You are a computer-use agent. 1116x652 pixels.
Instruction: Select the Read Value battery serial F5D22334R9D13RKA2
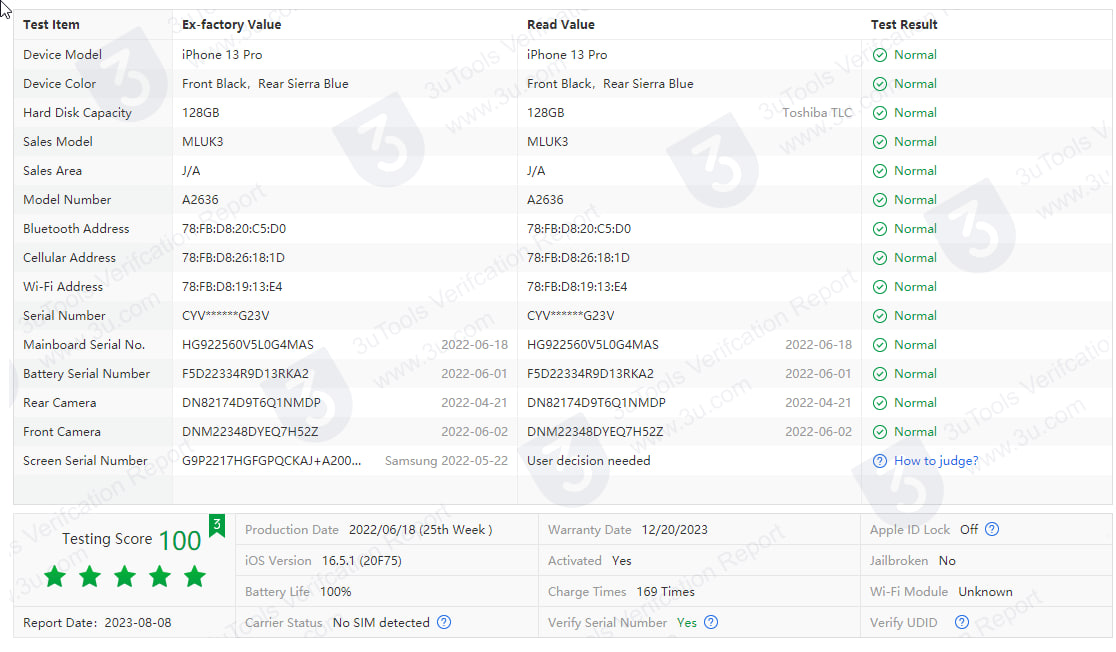pyautogui.click(x=590, y=374)
